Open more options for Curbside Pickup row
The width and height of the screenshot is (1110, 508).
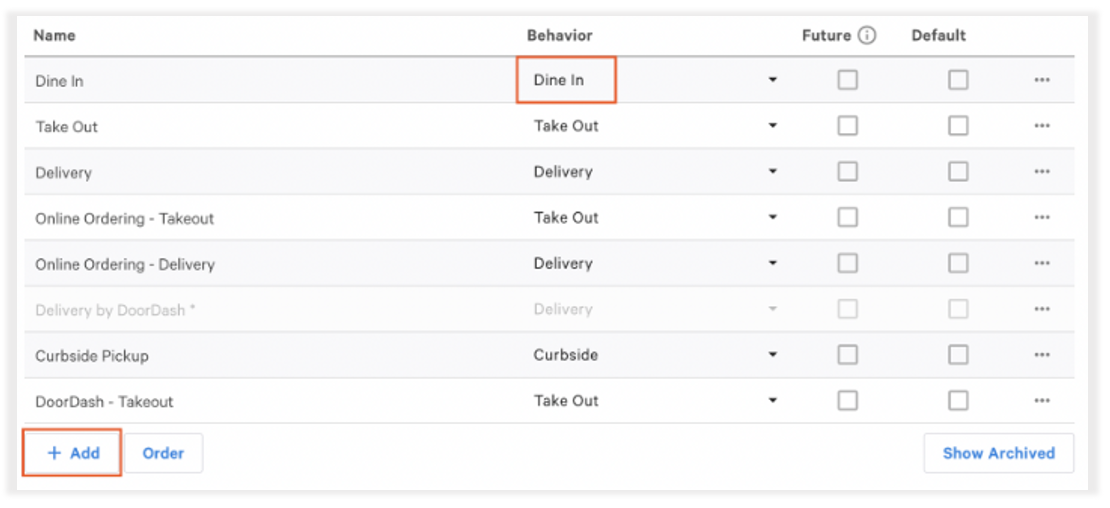click(x=1042, y=355)
